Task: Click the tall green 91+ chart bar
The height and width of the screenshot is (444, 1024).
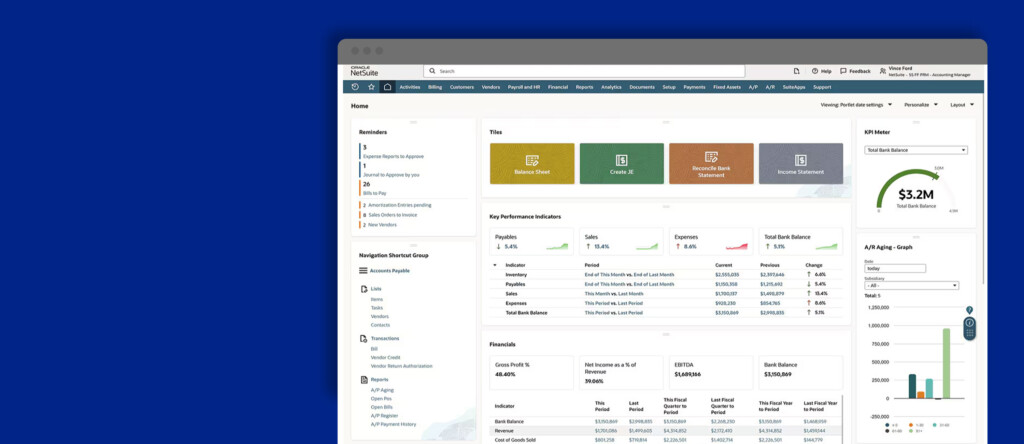Action: (x=946, y=363)
